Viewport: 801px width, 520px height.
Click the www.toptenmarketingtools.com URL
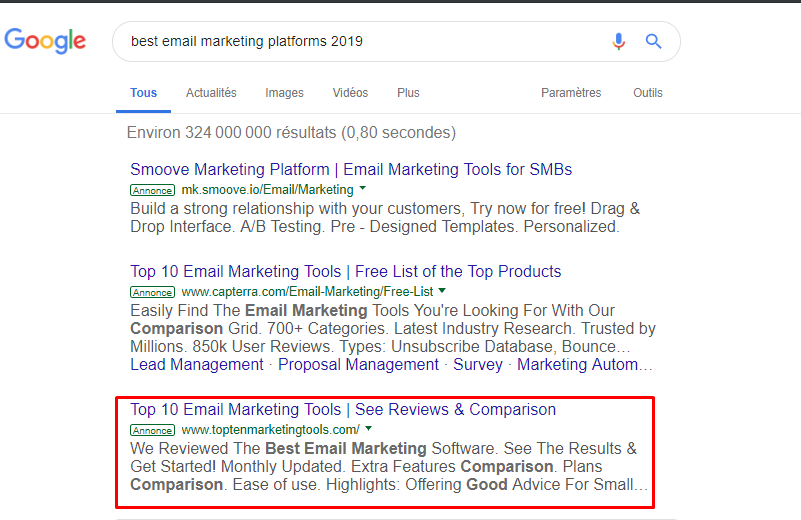[x=271, y=430]
